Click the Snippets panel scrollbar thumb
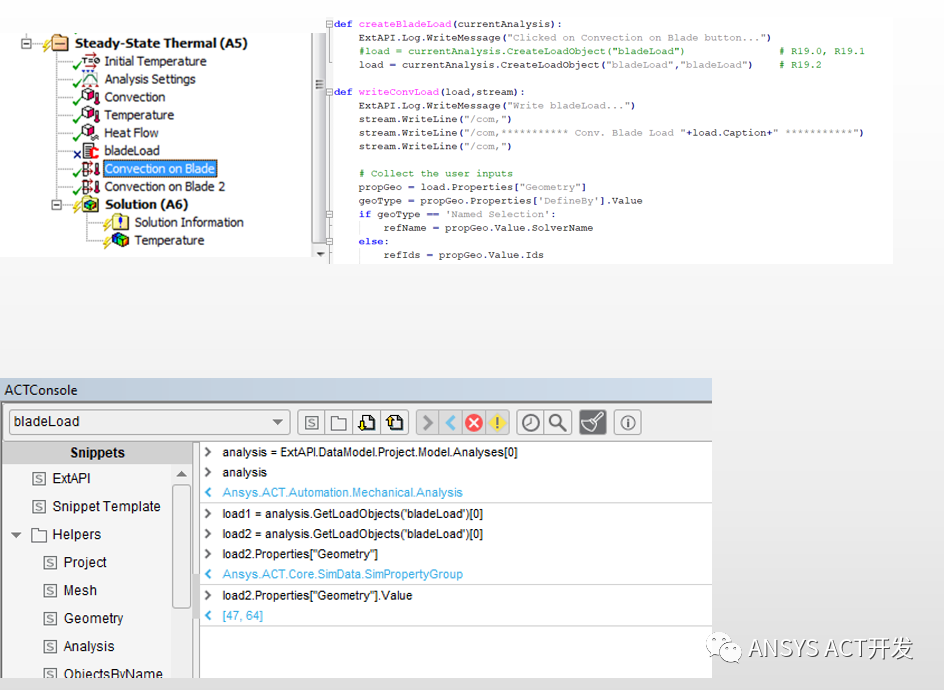The height and width of the screenshot is (690, 944). click(x=181, y=546)
